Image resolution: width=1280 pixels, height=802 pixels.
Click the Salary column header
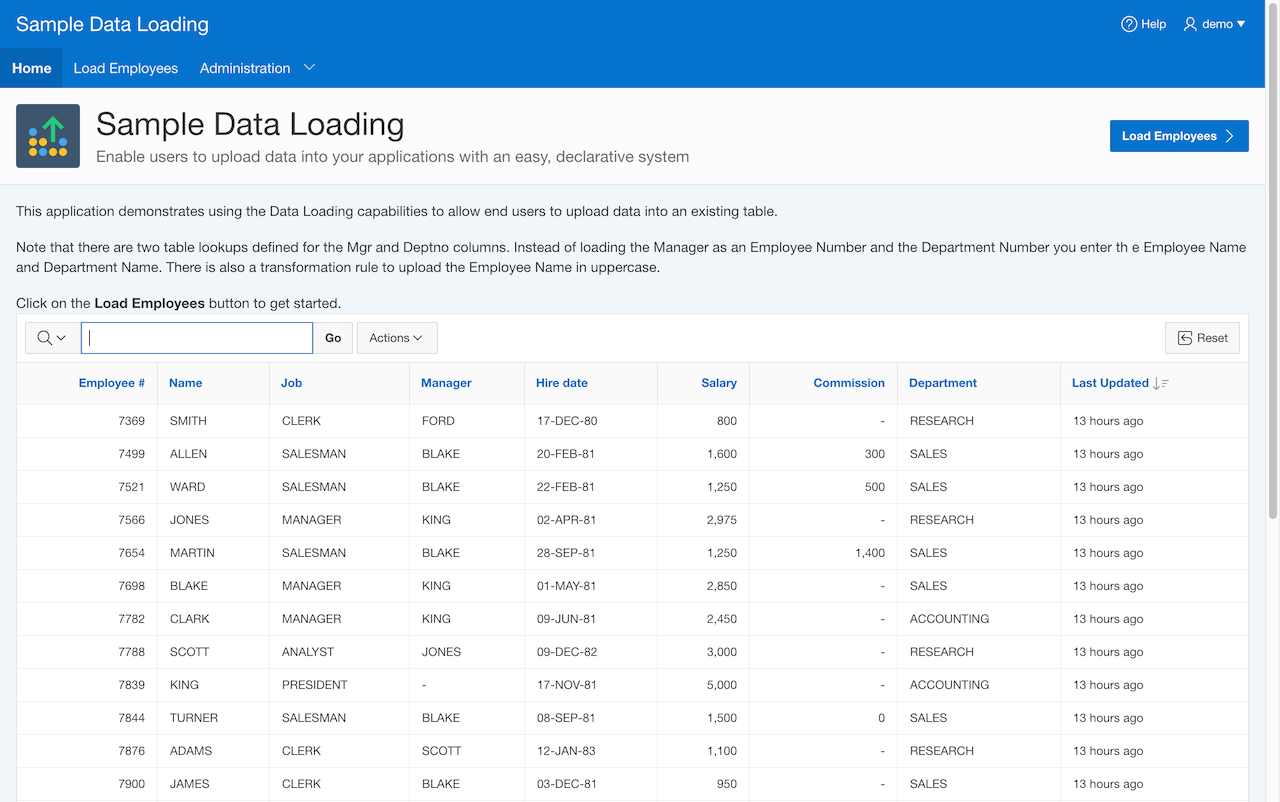[x=718, y=383]
